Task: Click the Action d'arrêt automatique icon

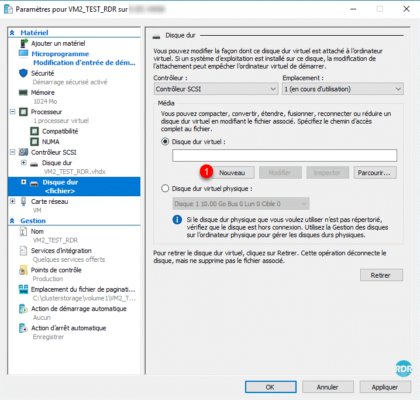Action: [23, 328]
